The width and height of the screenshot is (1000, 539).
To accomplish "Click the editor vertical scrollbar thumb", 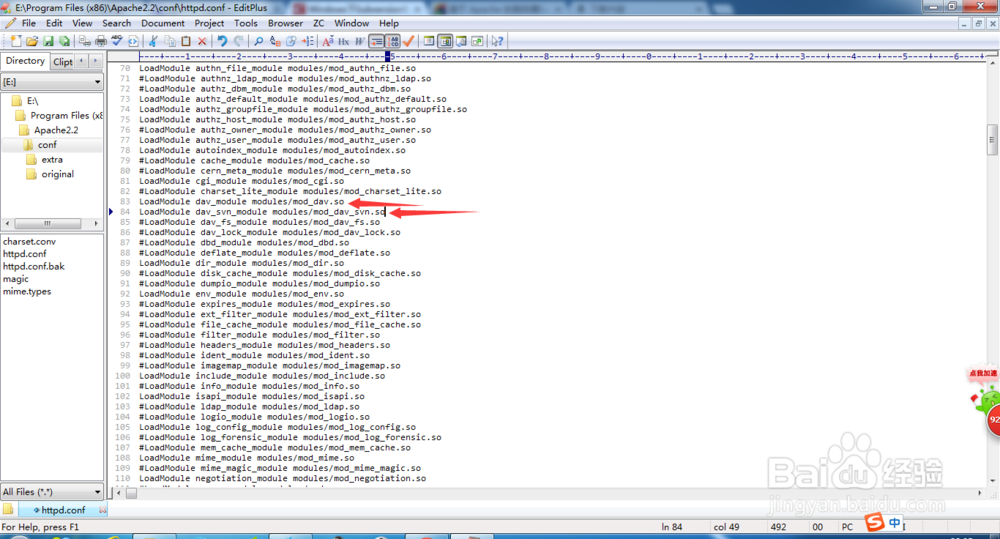I will (992, 138).
